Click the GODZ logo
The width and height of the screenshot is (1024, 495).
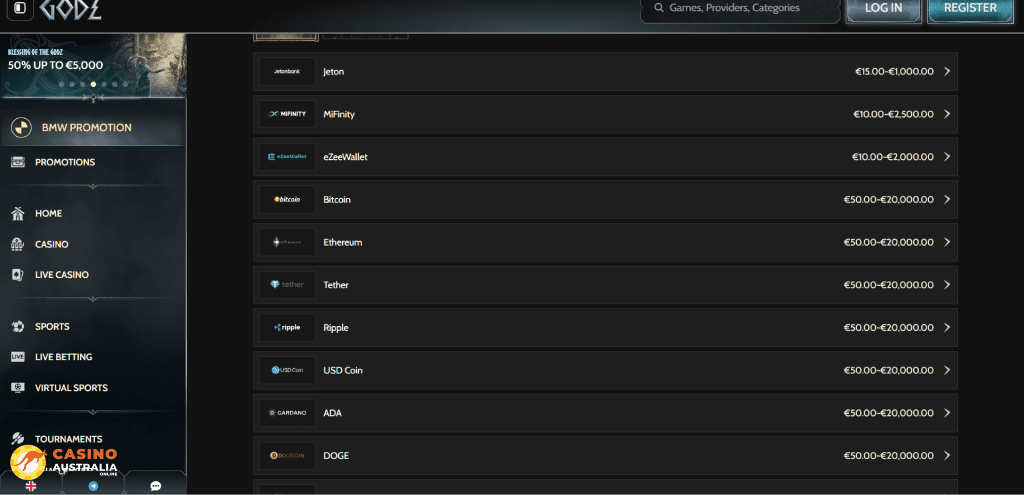tap(70, 9)
